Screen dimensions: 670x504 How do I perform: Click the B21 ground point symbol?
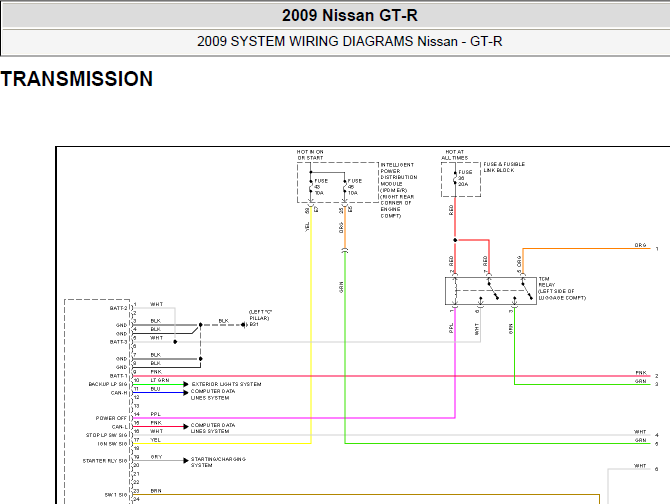click(x=244, y=325)
